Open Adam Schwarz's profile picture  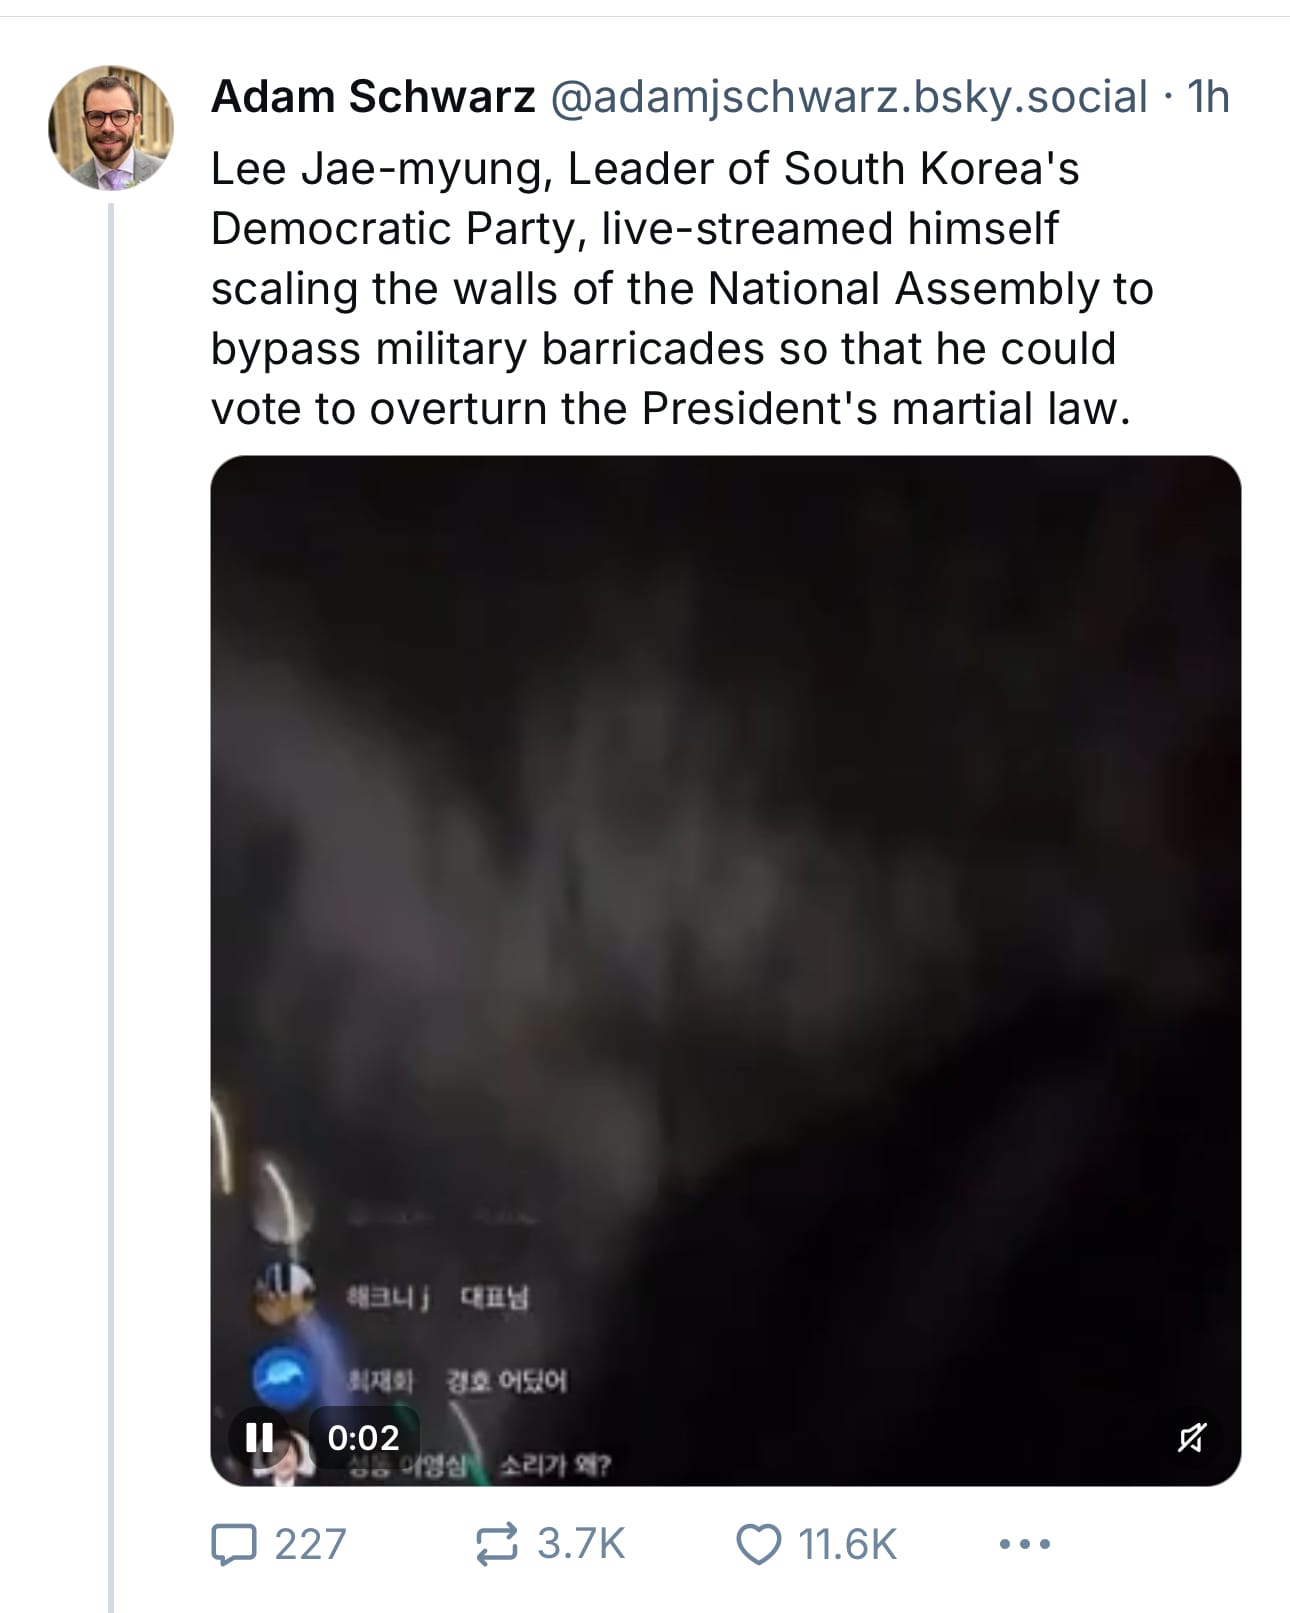[x=111, y=128]
